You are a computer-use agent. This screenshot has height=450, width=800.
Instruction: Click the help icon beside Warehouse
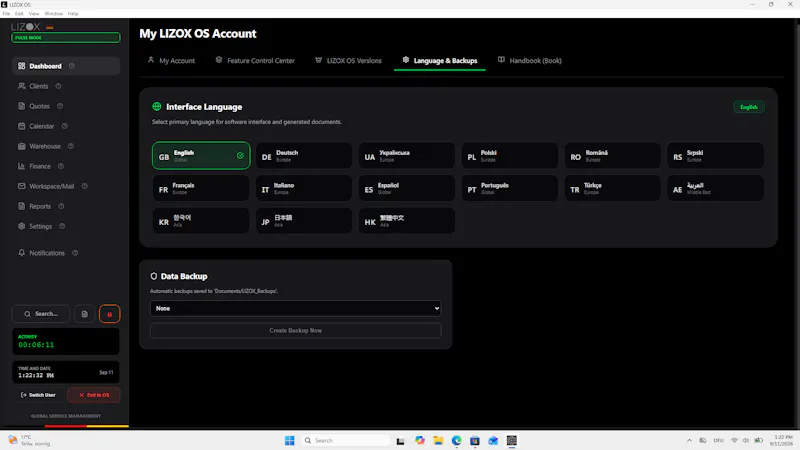[71, 146]
